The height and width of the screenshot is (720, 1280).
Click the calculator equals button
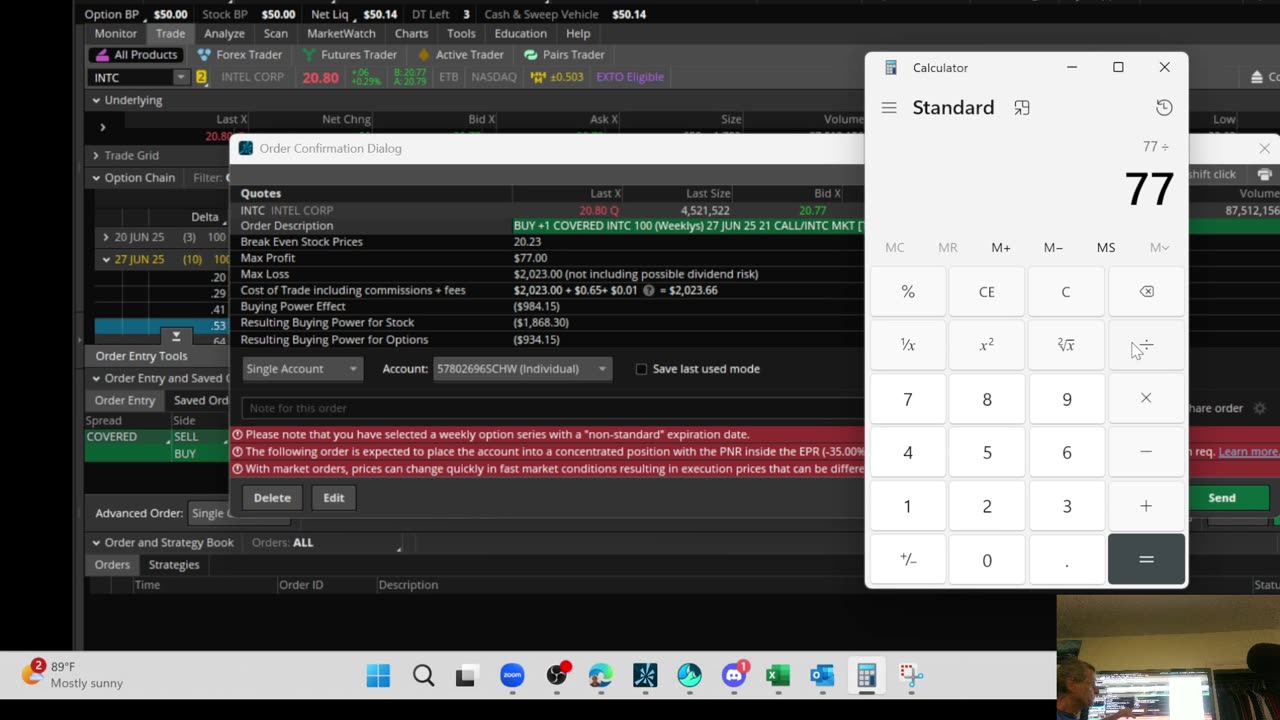pyautogui.click(x=1146, y=560)
